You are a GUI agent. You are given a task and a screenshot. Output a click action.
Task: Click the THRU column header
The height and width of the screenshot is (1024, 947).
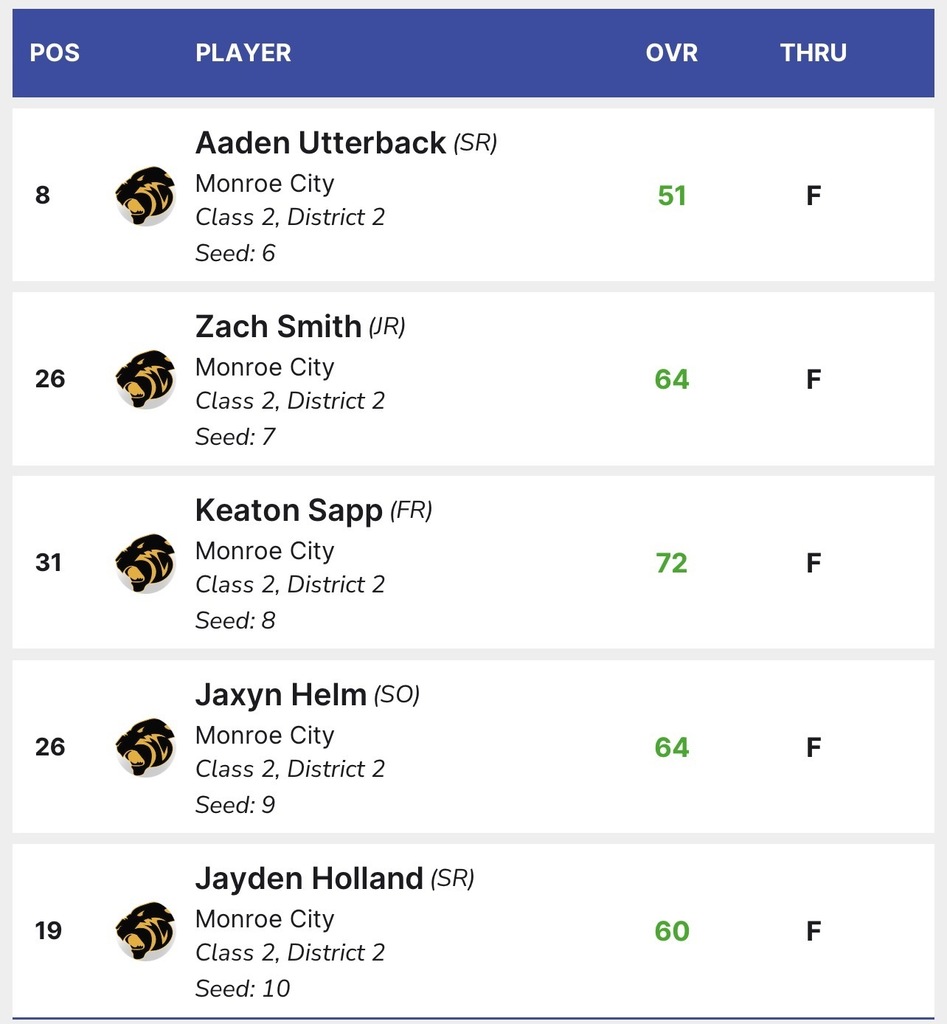pos(813,53)
